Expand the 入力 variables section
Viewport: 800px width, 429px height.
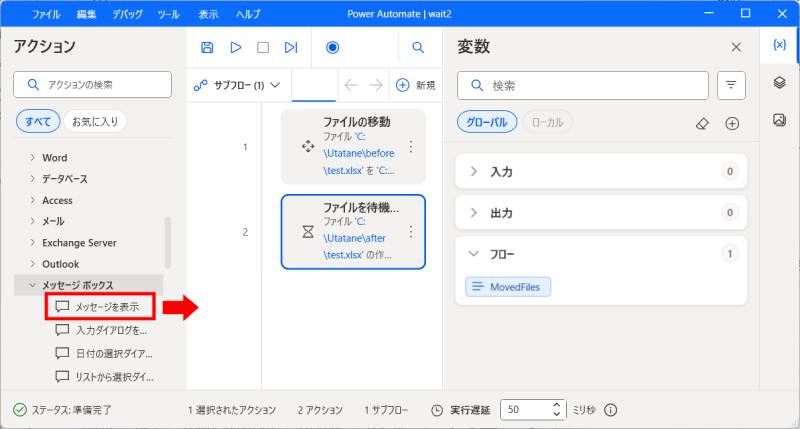pyautogui.click(x=474, y=172)
